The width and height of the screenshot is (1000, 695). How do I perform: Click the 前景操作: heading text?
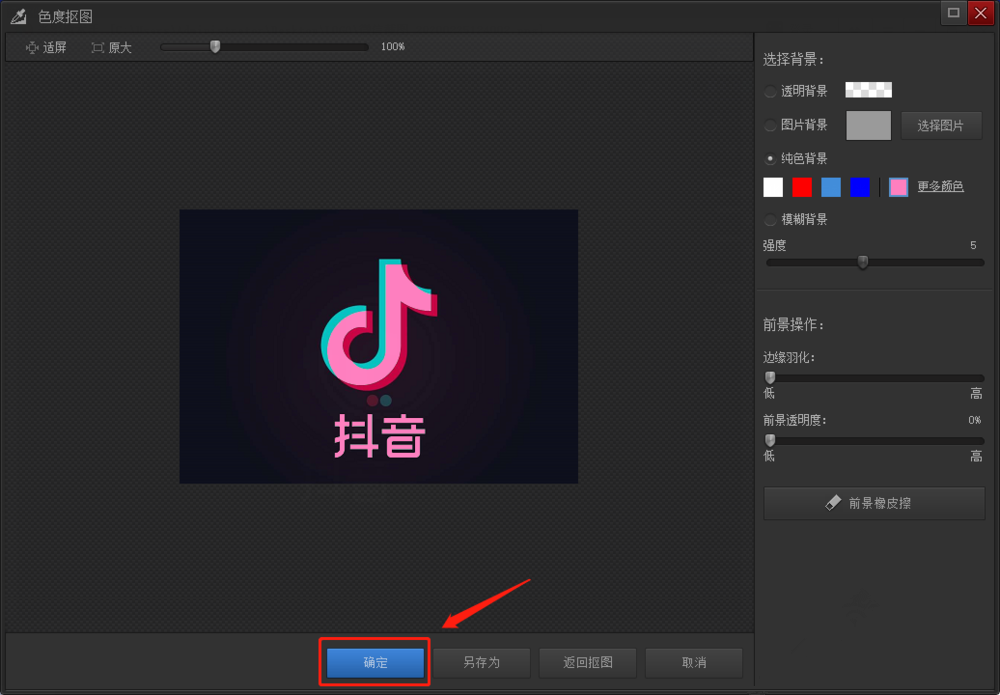tap(793, 325)
